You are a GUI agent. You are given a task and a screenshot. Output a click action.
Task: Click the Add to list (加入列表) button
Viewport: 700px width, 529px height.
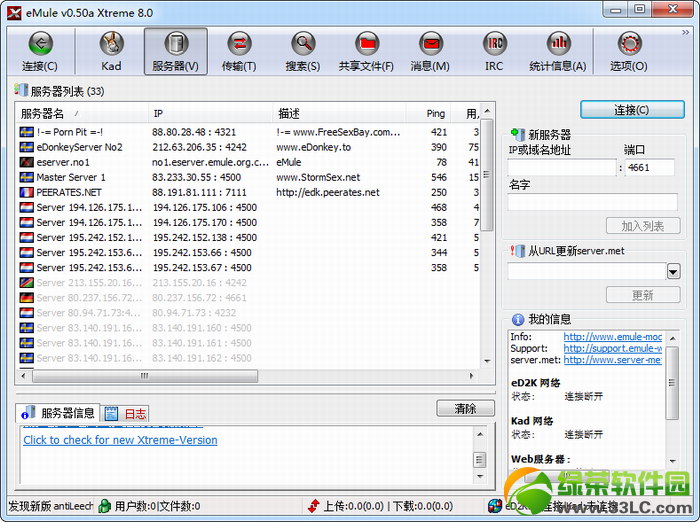pos(643,226)
